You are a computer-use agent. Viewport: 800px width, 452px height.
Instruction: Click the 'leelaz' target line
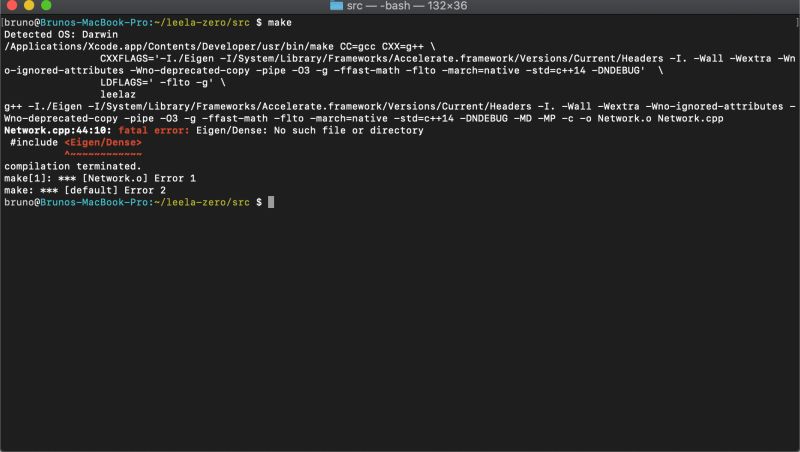pos(118,94)
